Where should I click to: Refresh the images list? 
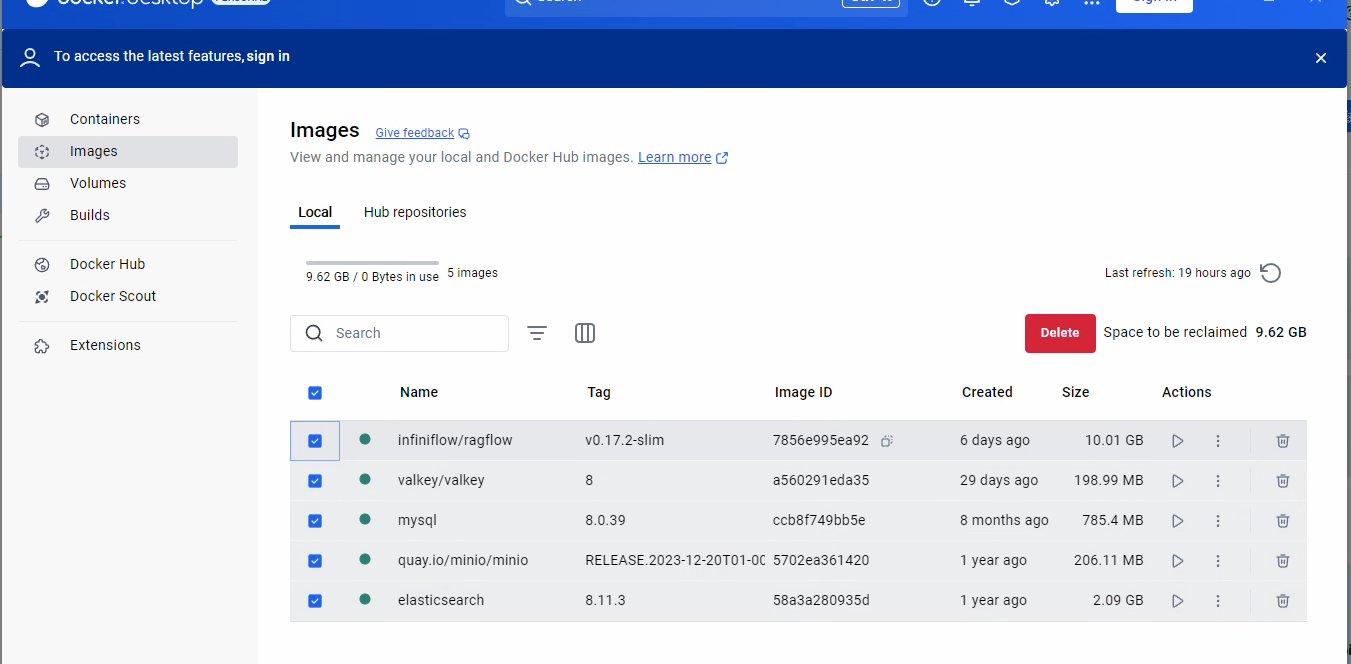click(x=1271, y=273)
